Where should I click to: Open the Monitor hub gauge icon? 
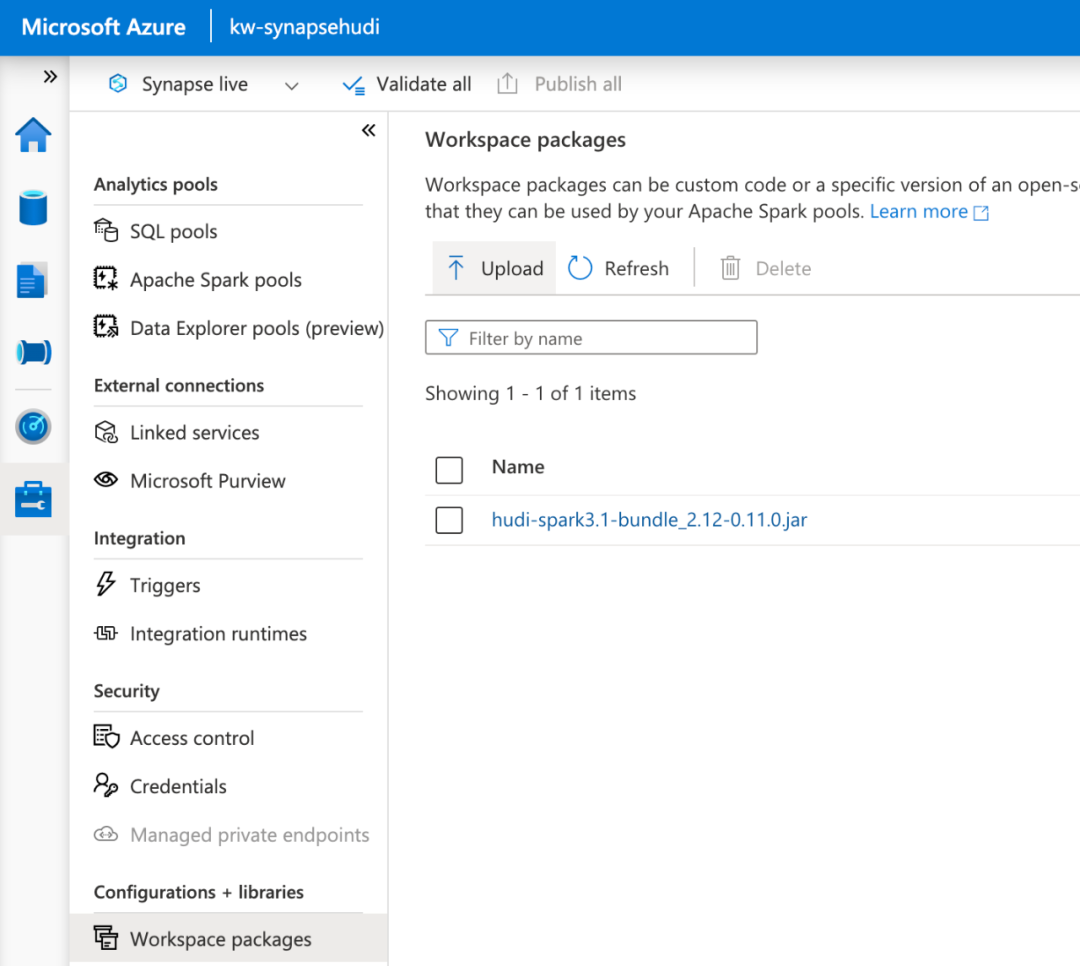tap(33, 427)
